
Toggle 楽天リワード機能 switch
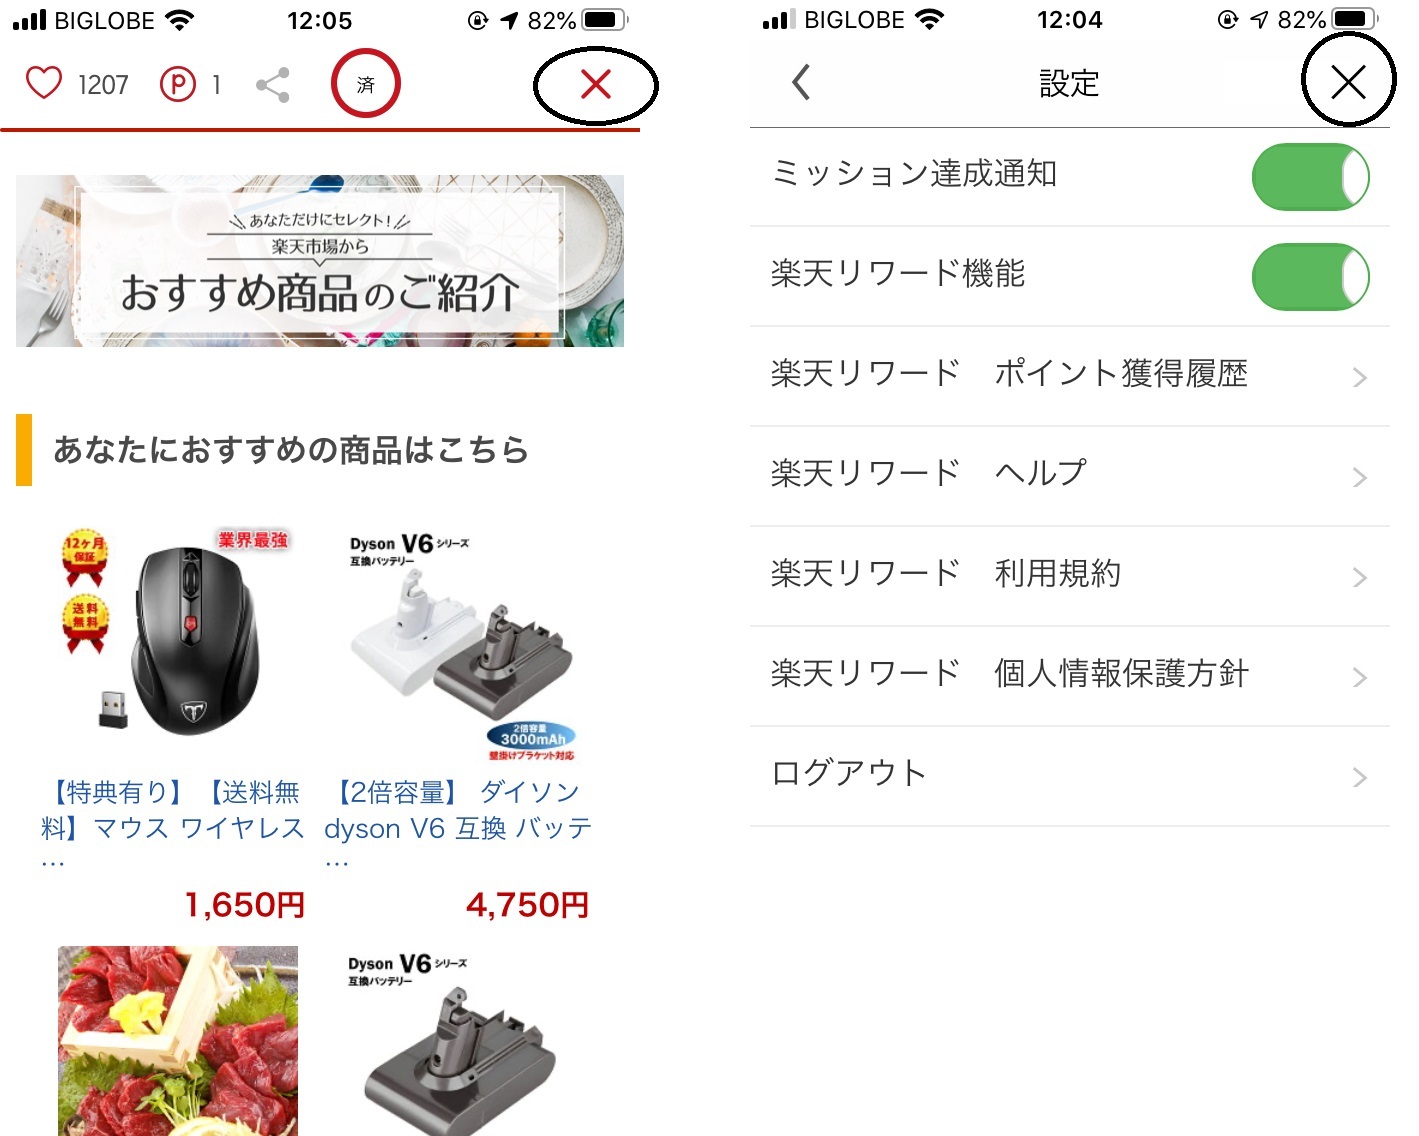click(x=1310, y=277)
